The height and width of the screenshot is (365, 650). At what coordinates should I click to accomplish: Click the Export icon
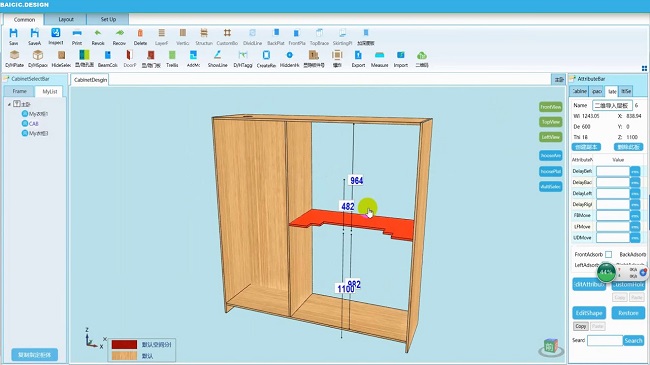coord(358,55)
